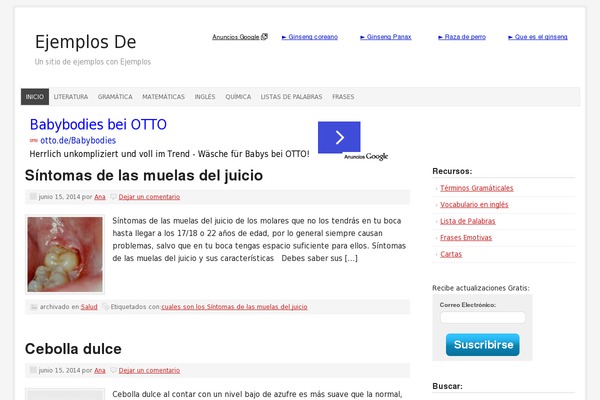Click the cuales son los Síntomas tag link
Viewport: 600px width, 400px height.
pyautogui.click(x=235, y=307)
